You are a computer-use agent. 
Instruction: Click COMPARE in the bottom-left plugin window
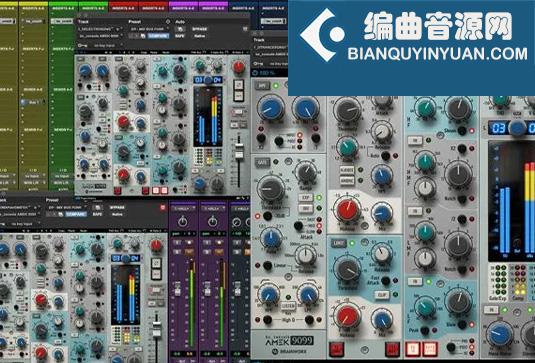(x=76, y=214)
